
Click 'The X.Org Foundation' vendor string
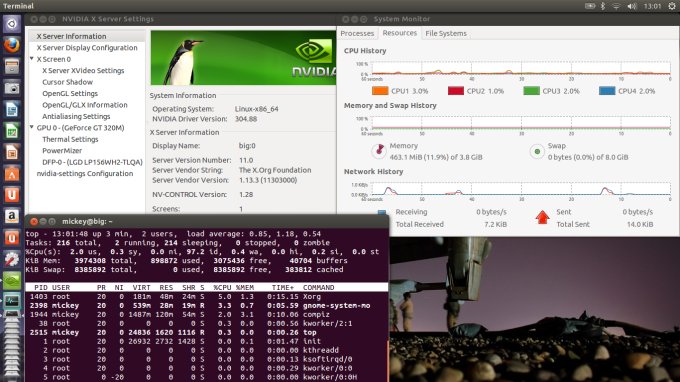(x=275, y=170)
